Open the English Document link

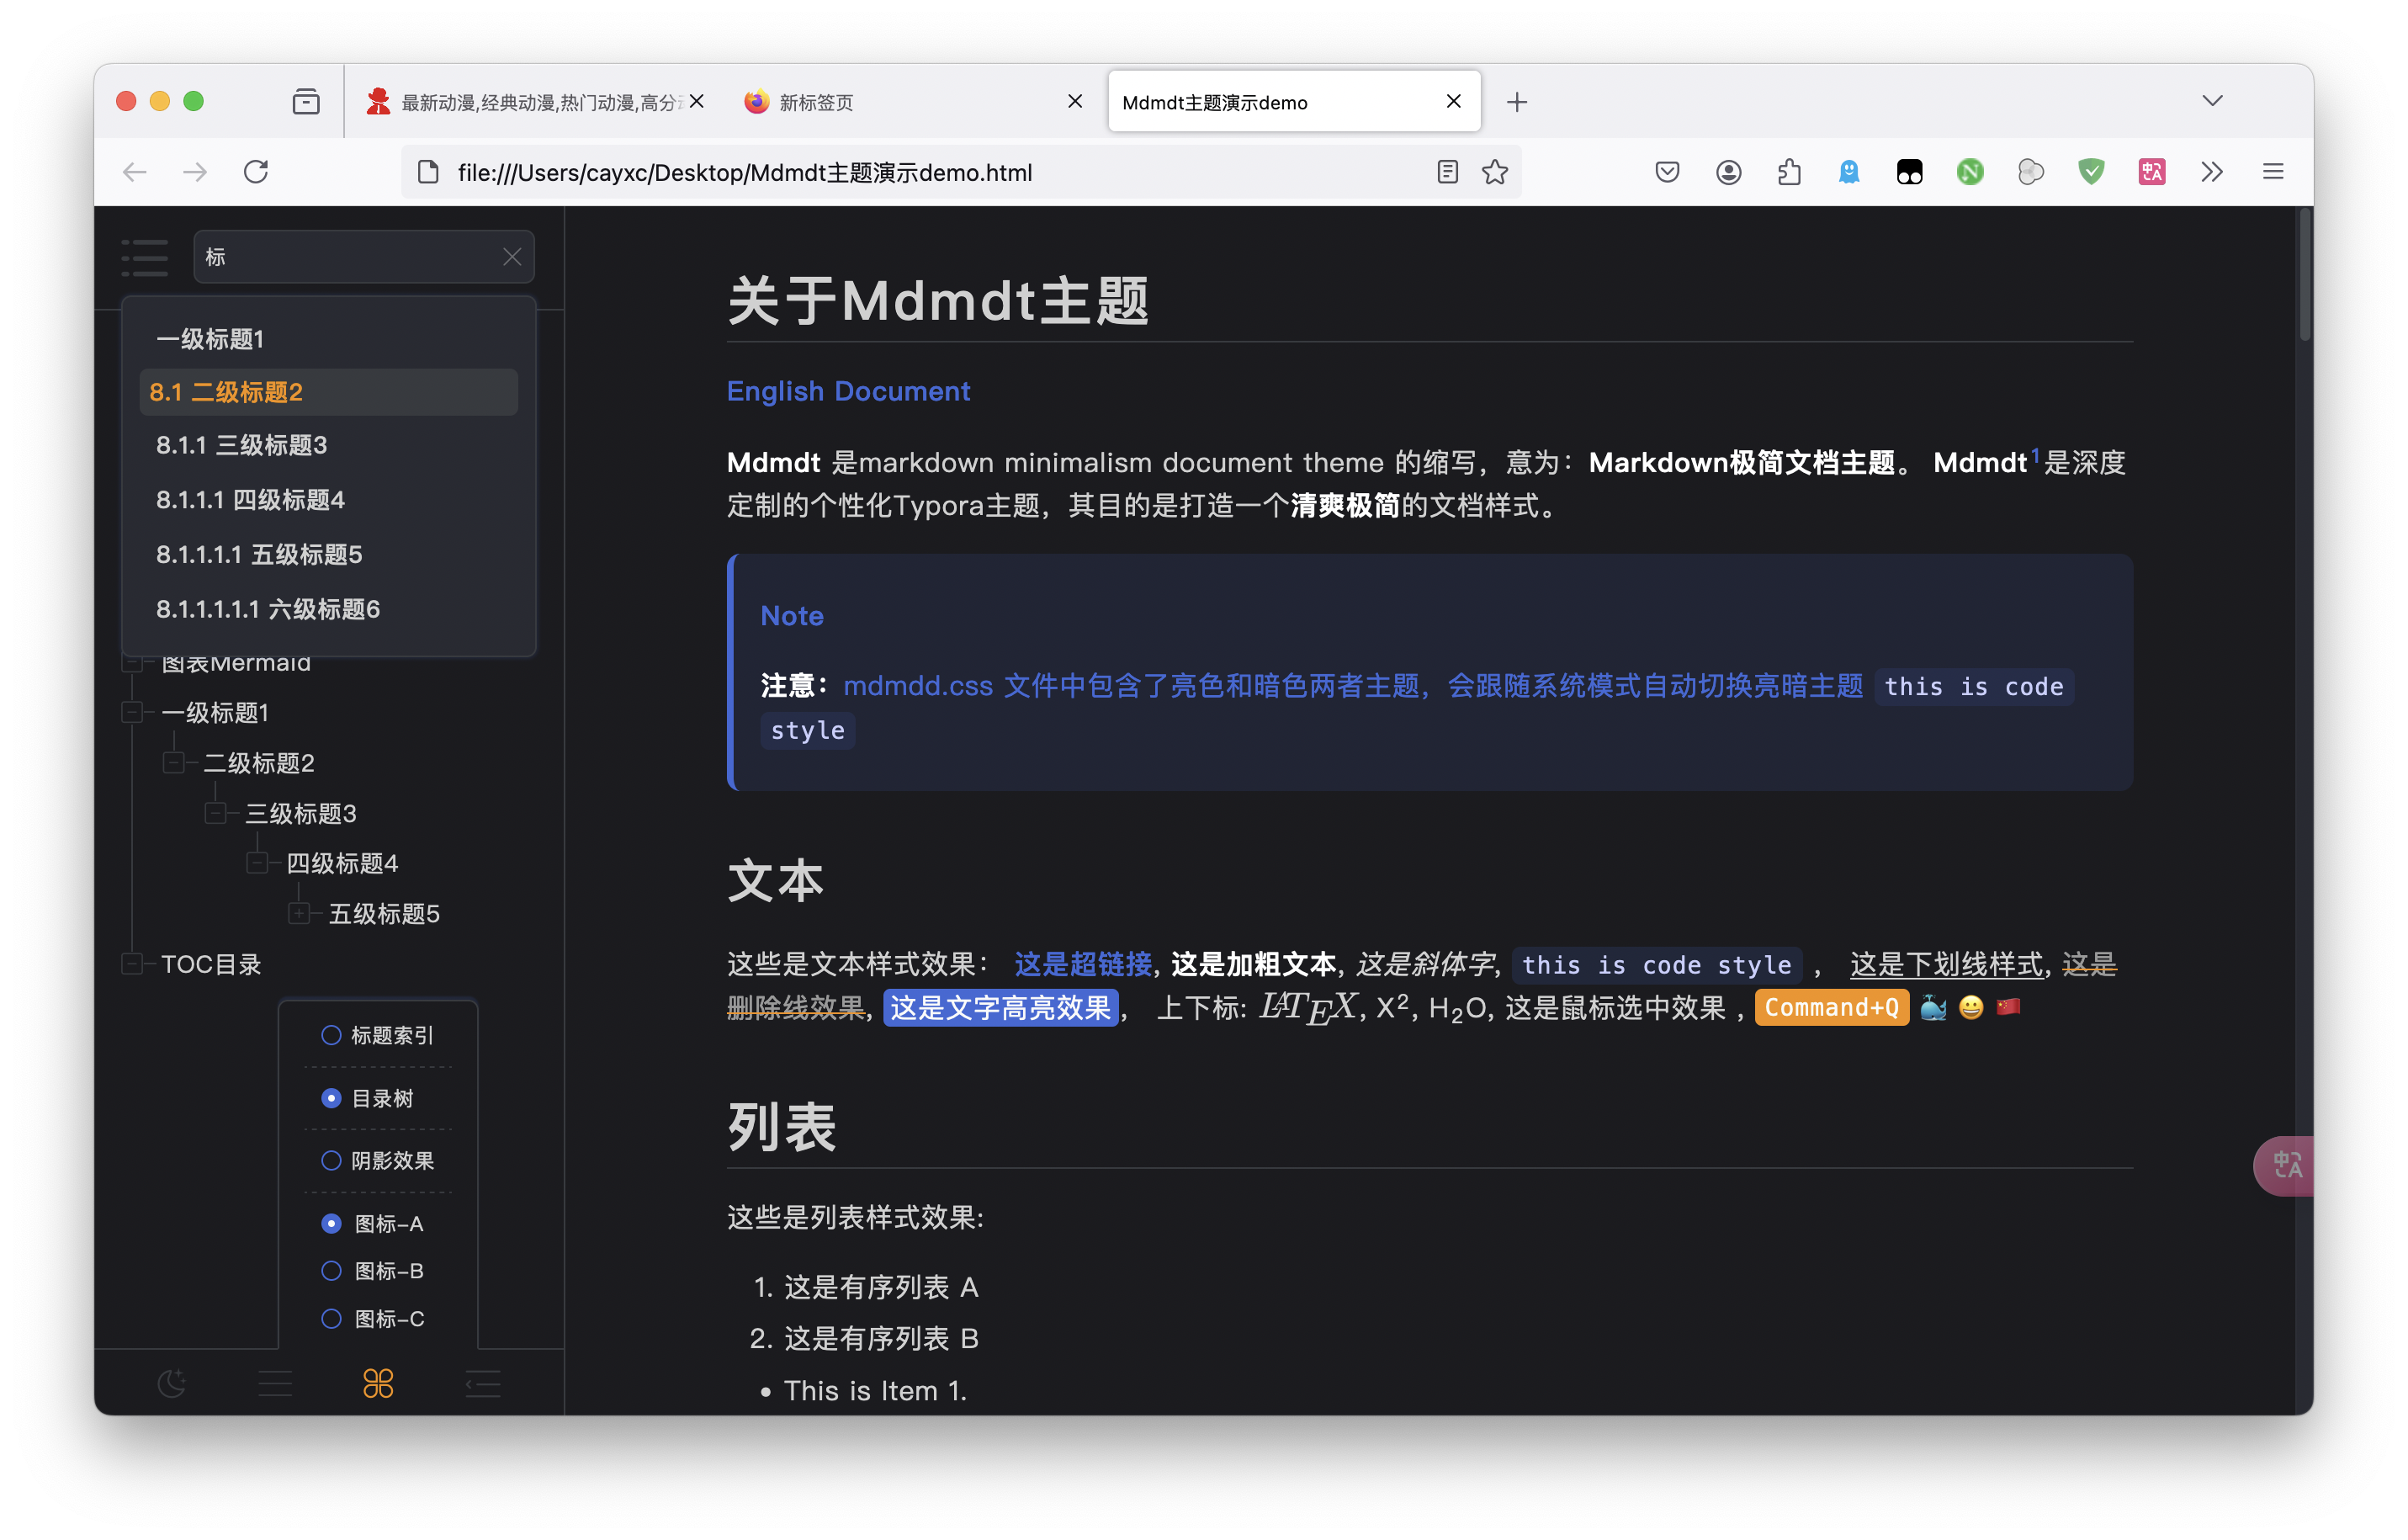tap(848, 391)
